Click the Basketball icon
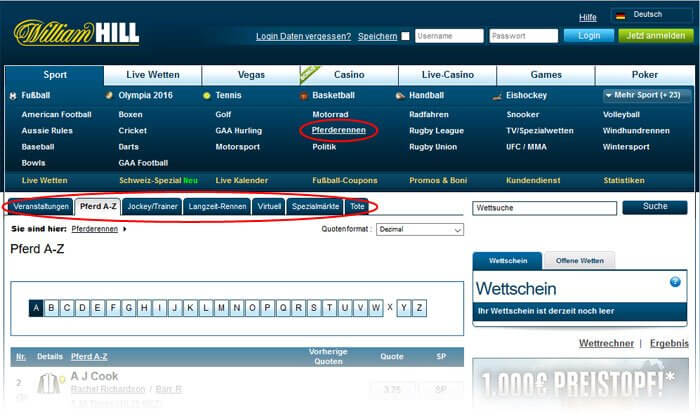This screenshot has width=700, height=416. 304,96
